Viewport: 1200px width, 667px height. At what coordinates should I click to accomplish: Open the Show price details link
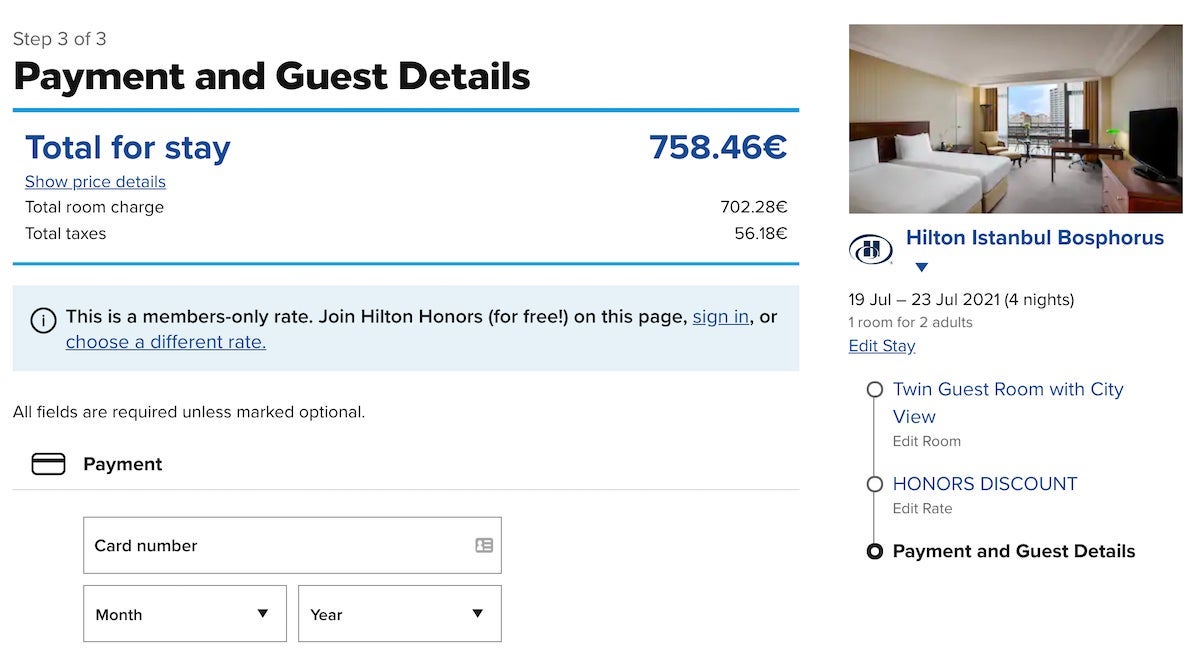(x=95, y=182)
